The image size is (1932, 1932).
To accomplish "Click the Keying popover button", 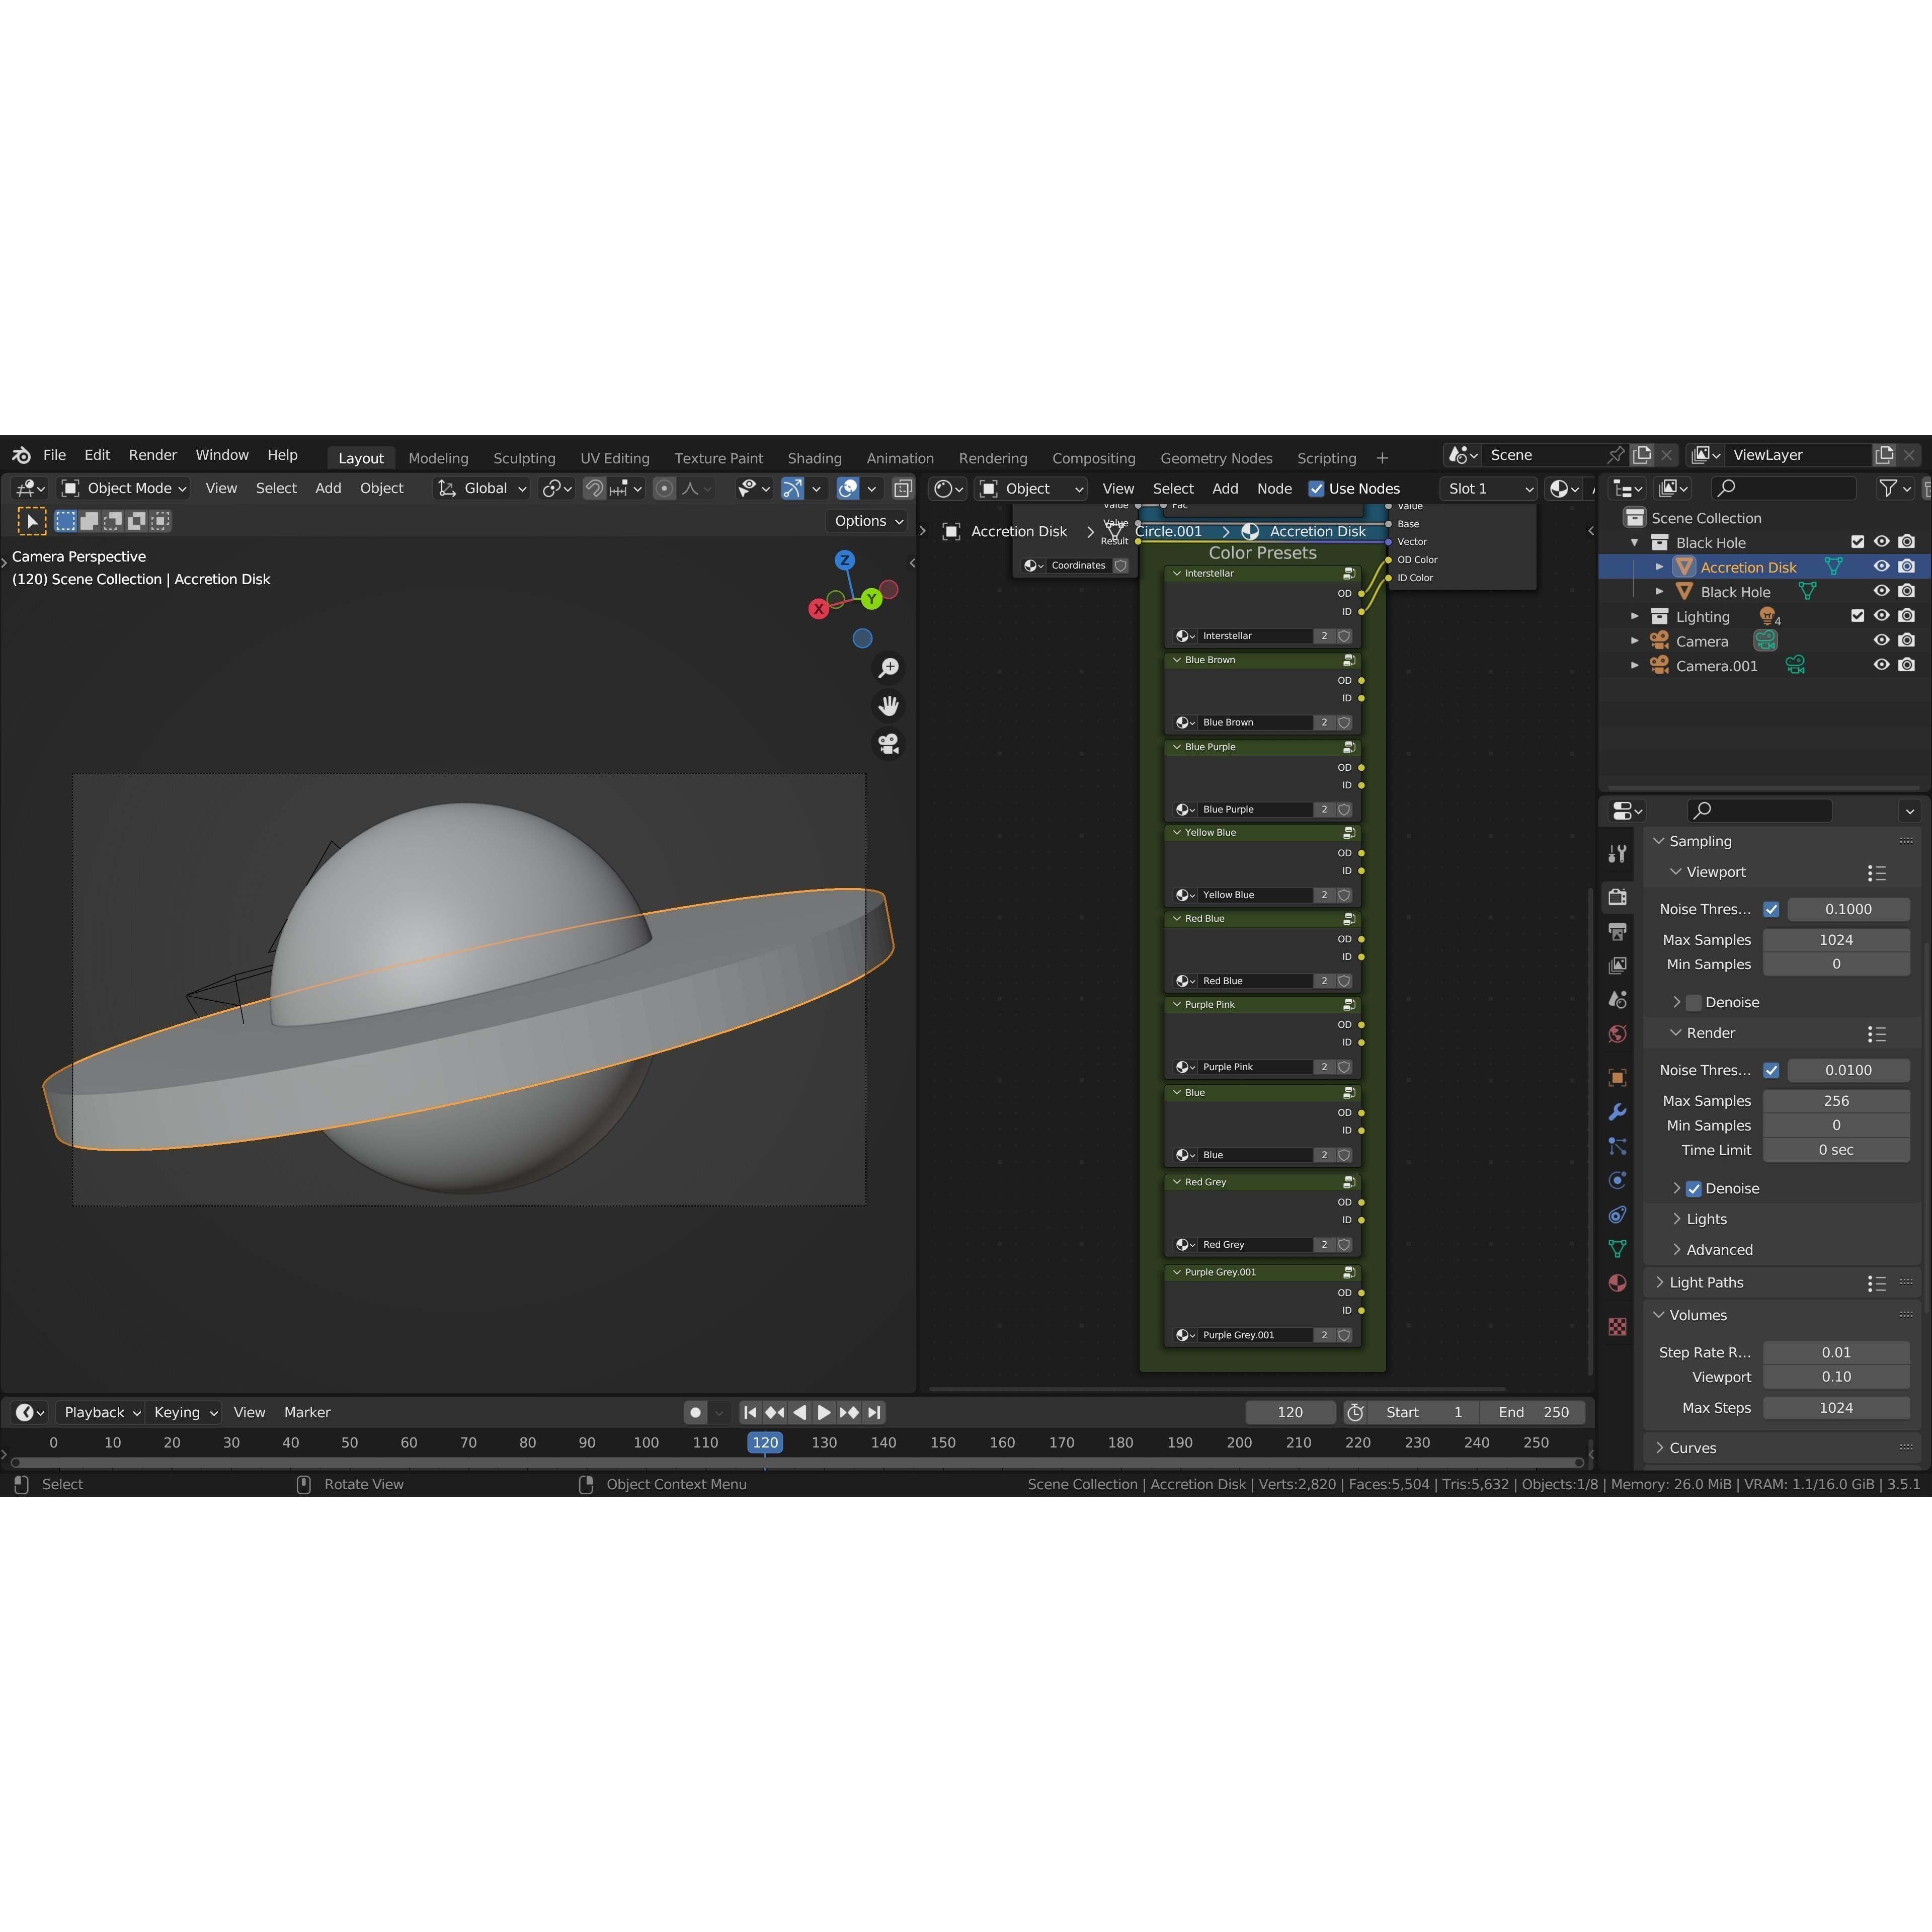I will (185, 1412).
